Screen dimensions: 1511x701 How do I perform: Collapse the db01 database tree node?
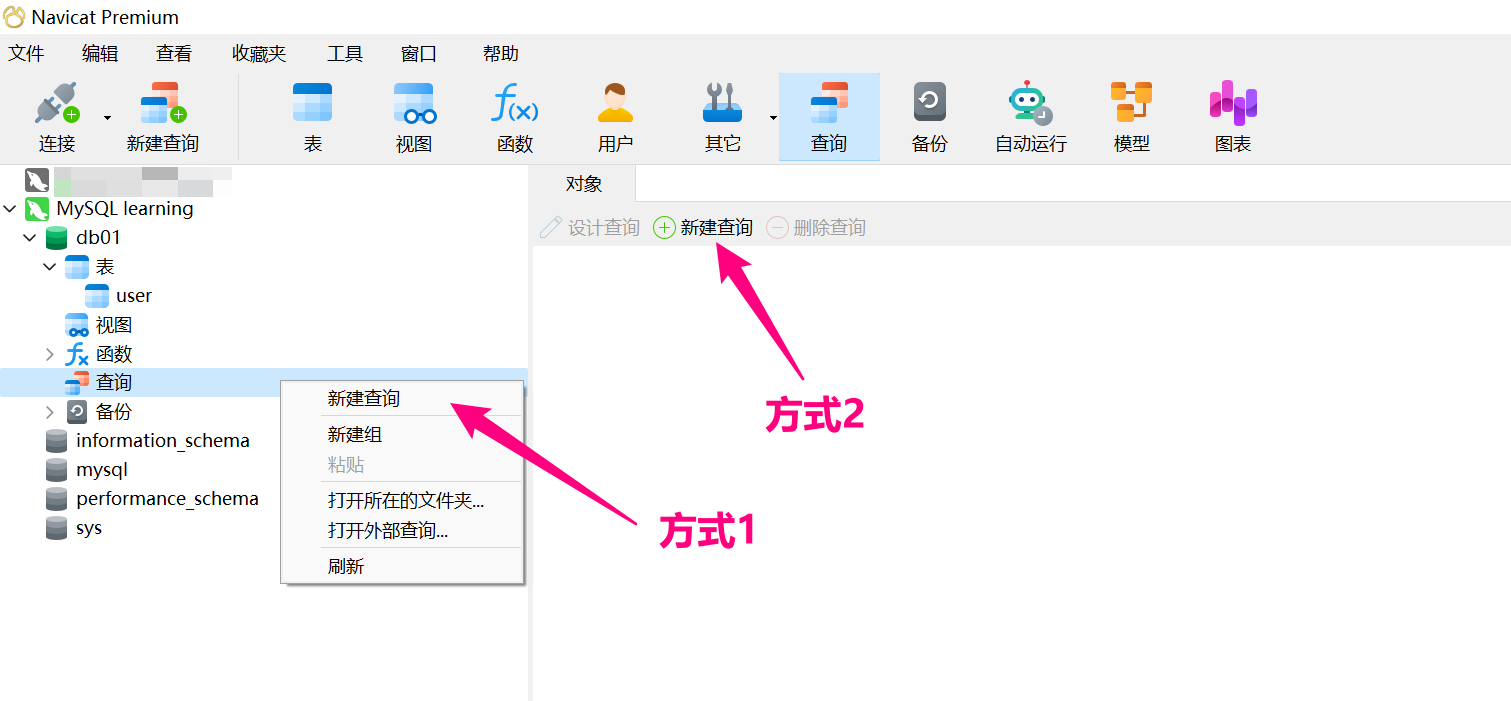click(30, 238)
